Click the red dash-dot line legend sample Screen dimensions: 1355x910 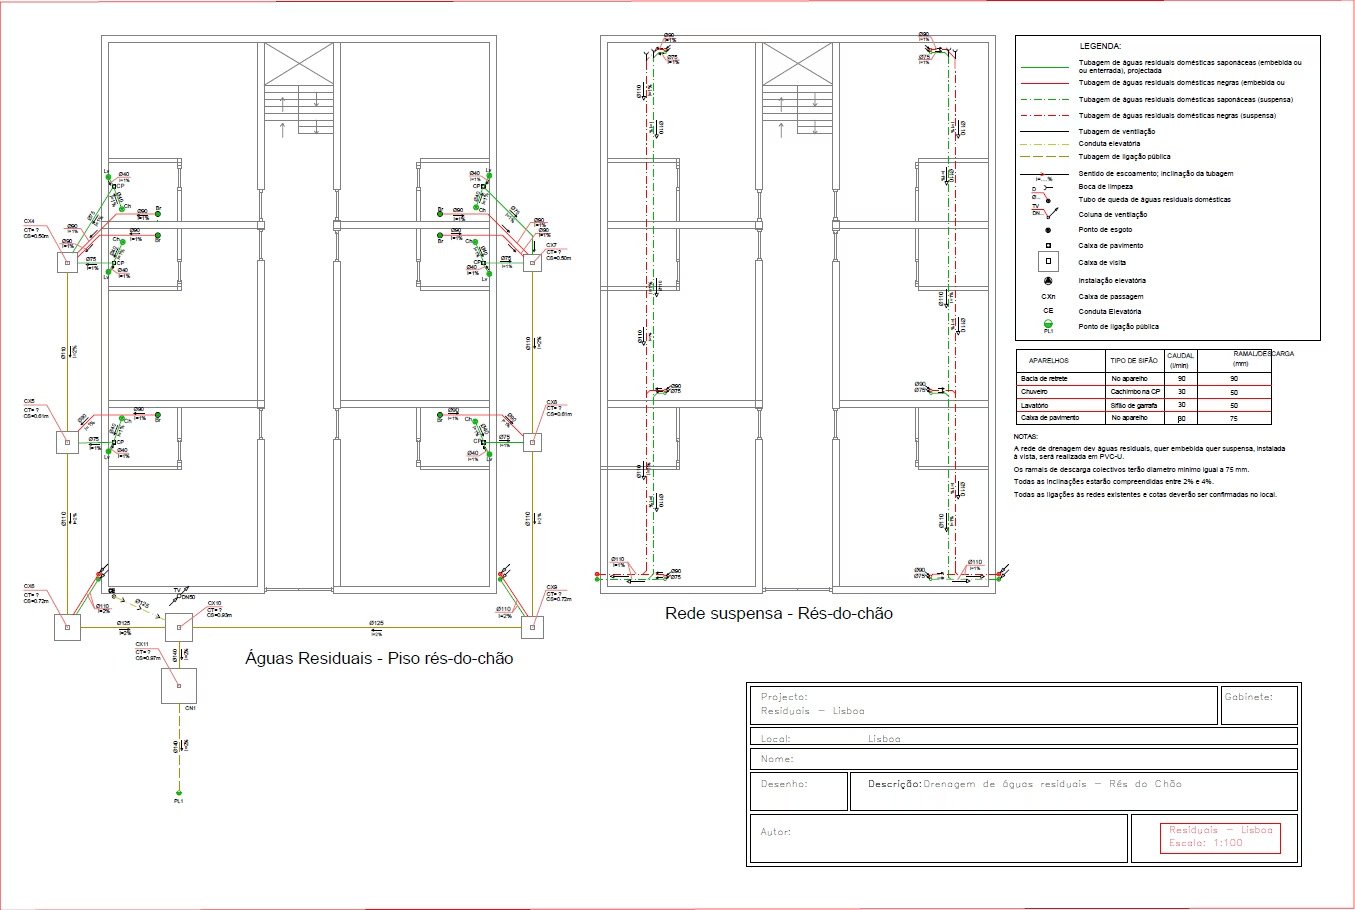[x=1044, y=116]
